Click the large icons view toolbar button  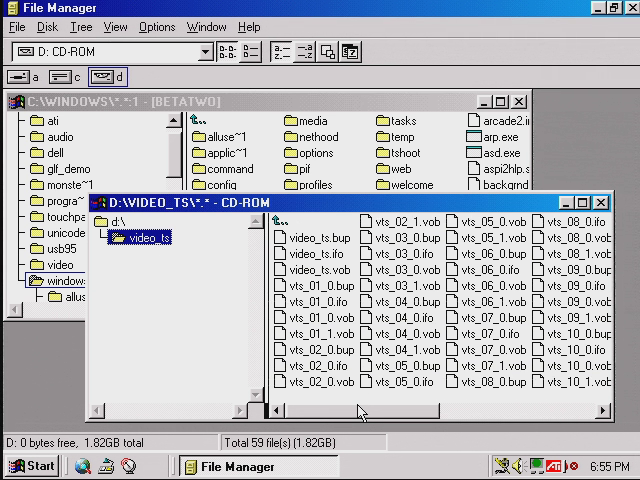227,52
